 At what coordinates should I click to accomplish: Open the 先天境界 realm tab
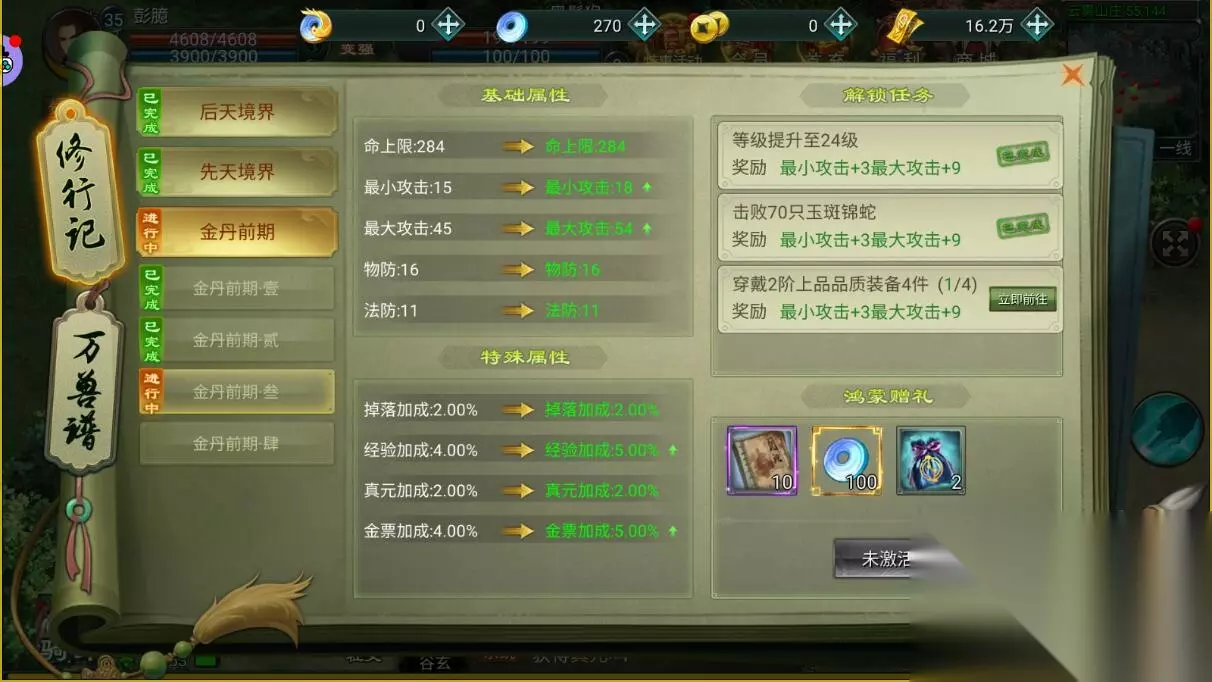(237, 172)
